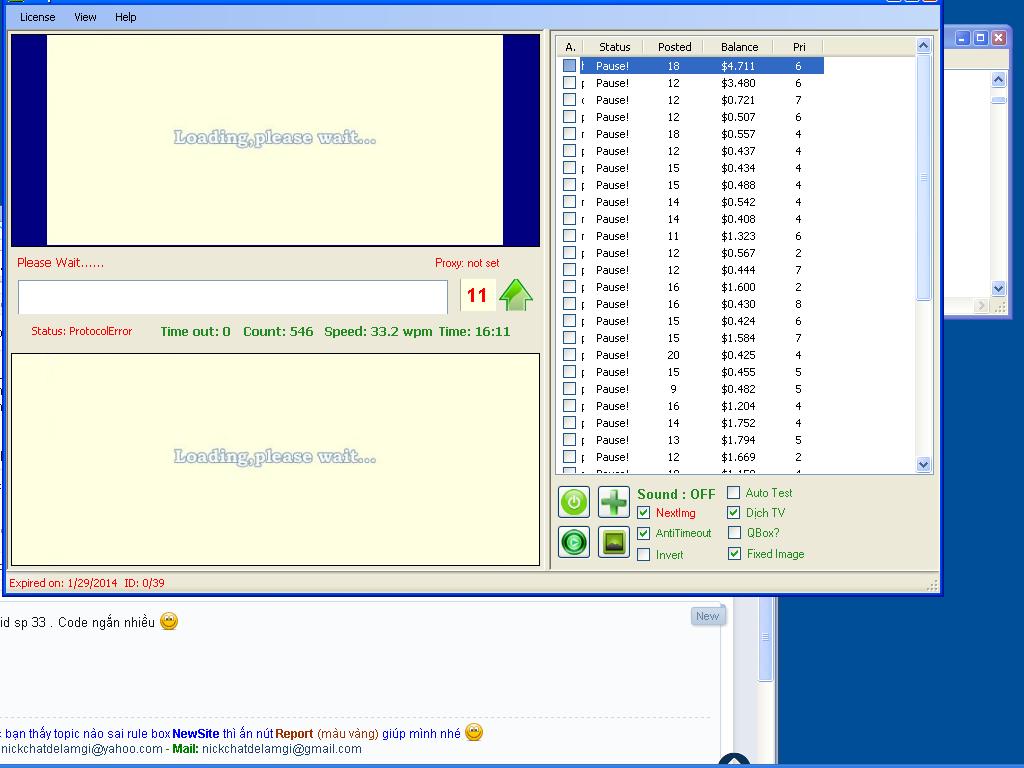Click the smiley emoticon after 'giúp mình nhé'
The height and width of the screenshot is (768, 1024).
[474, 733]
